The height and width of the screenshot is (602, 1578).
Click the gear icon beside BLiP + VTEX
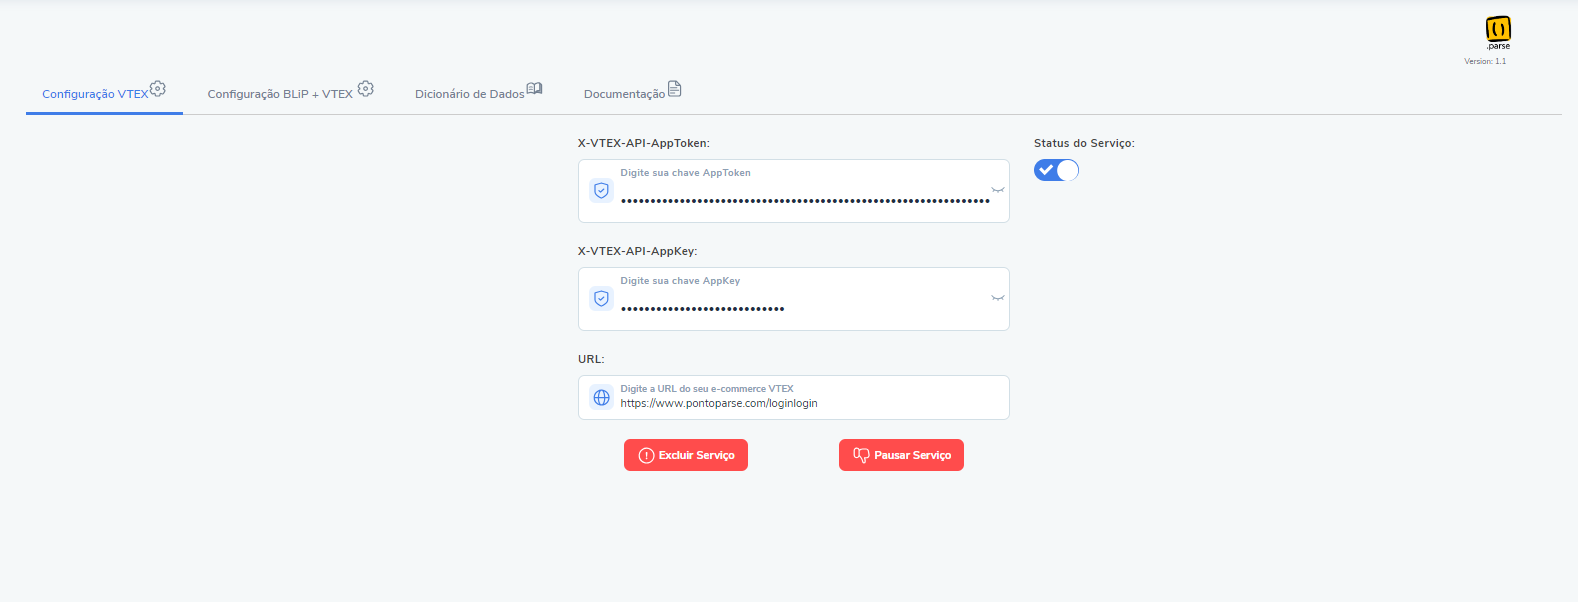coord(366,89)
